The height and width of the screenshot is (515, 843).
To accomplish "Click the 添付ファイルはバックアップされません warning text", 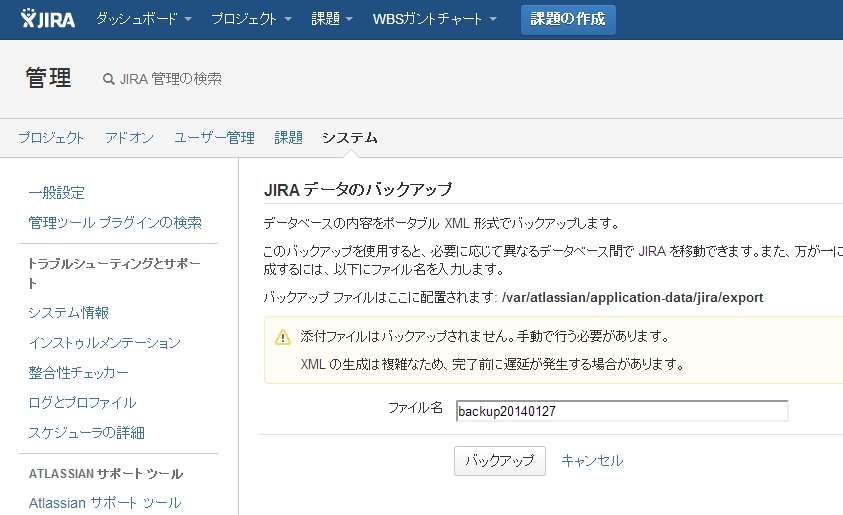I will click(x=485, y=337).
